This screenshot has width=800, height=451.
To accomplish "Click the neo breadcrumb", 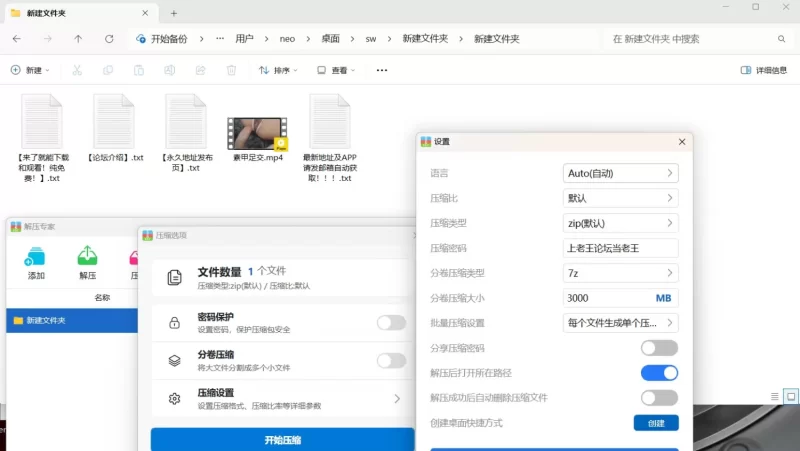I will pos(287,39).
